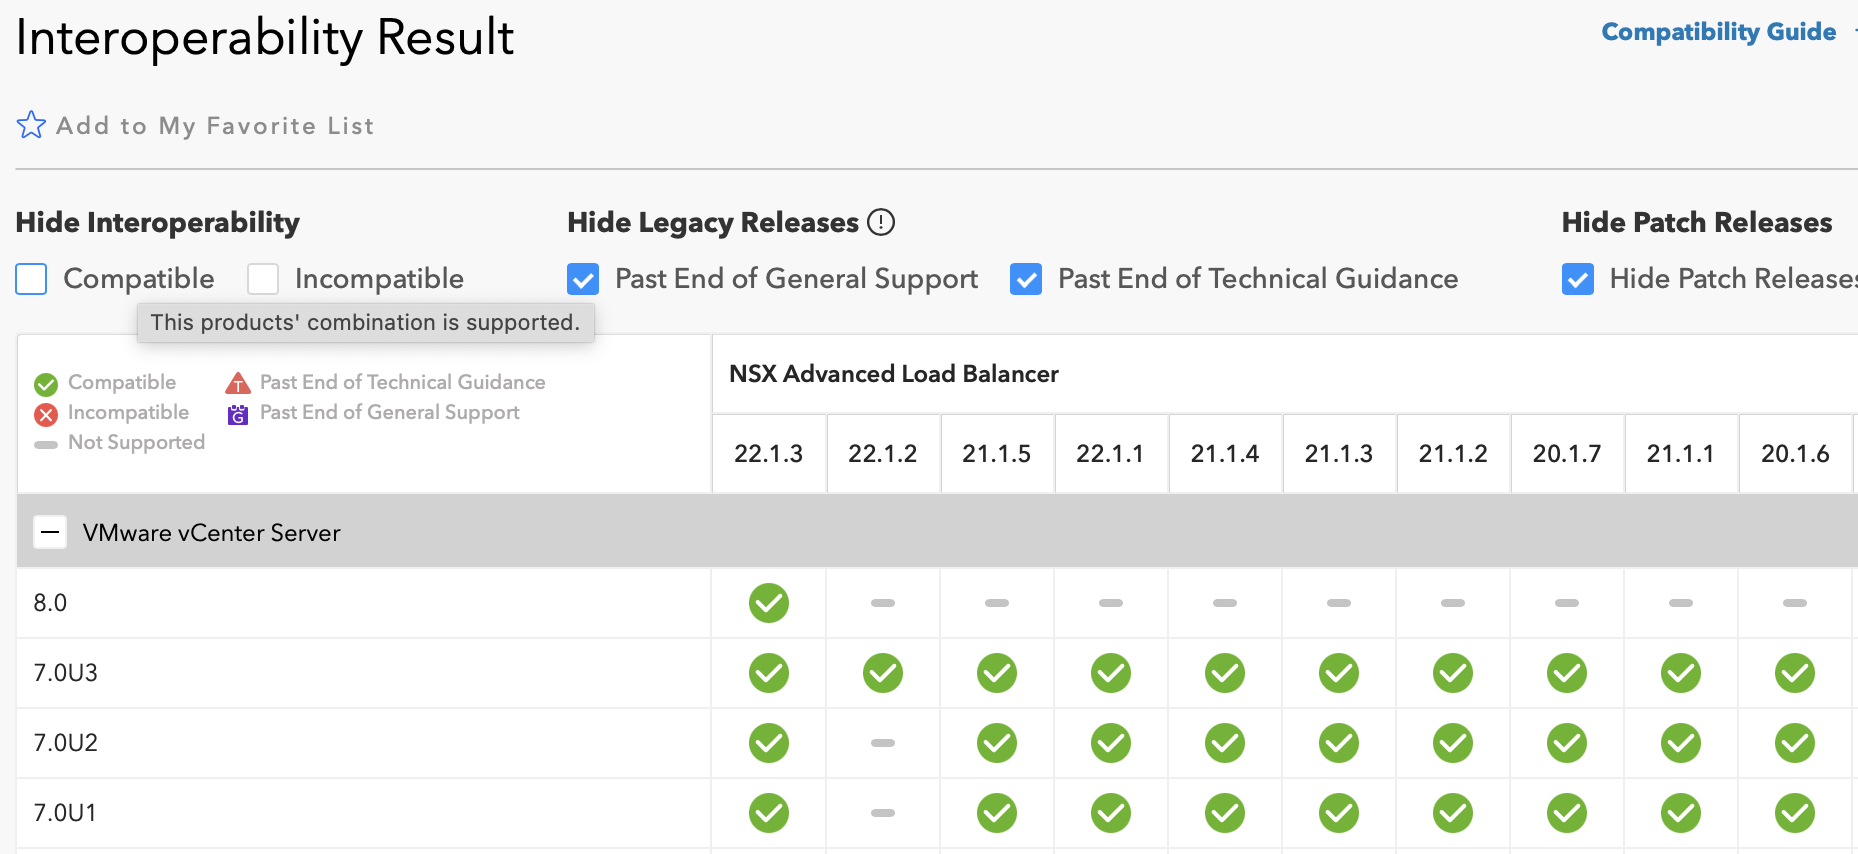Screen dimensions: 1858x854
Task: Click the favorite star icon
Action: pyautogui.click(x=31, y=125)
